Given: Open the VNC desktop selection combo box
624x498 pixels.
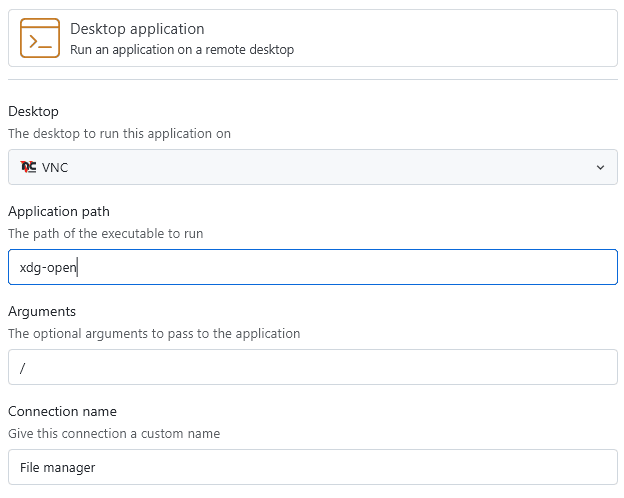Looking at the screenshot, I should (312, 167).
